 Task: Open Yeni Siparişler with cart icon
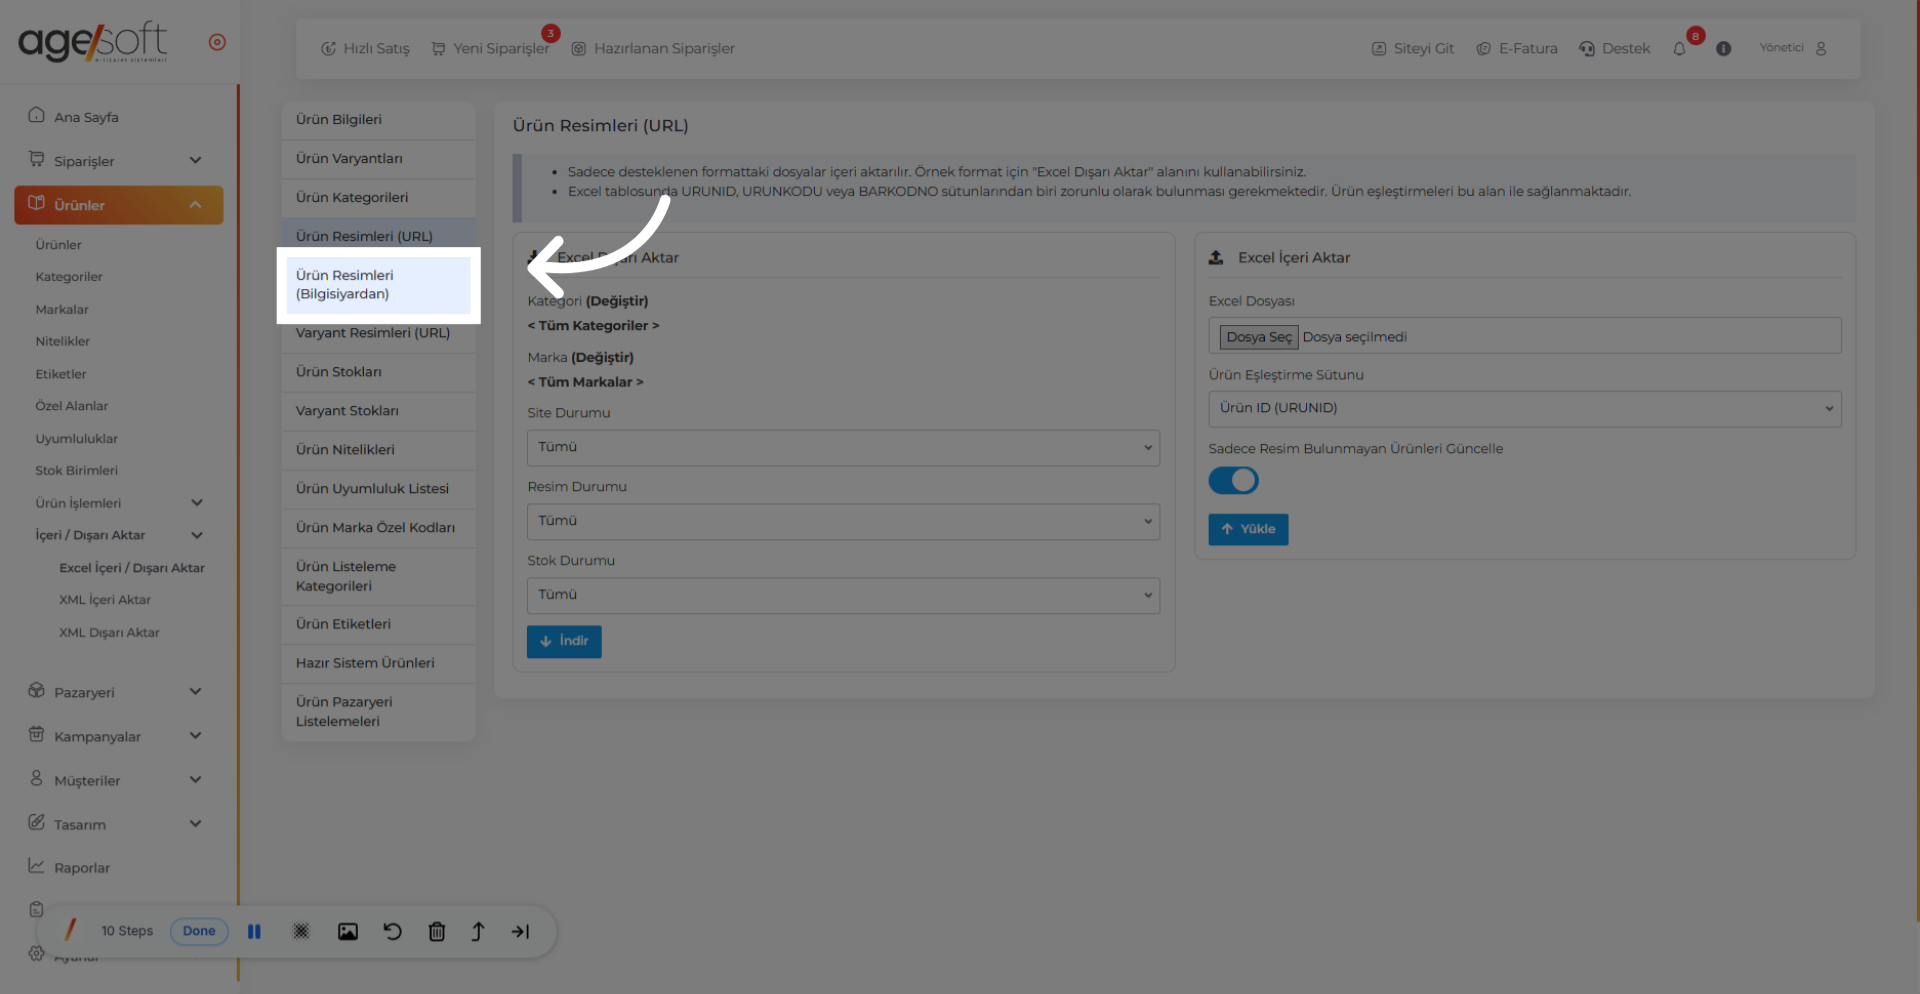pos(490,48)
